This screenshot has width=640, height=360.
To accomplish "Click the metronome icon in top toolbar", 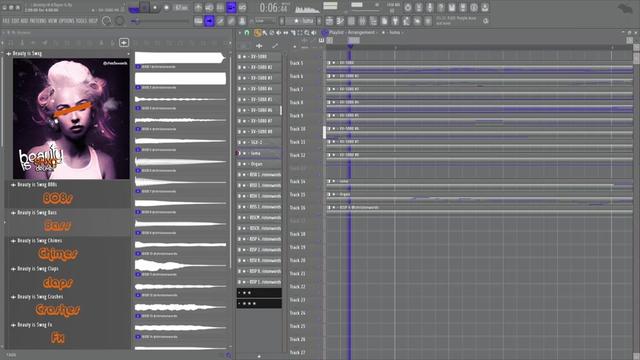I will [x=198, y=7].
